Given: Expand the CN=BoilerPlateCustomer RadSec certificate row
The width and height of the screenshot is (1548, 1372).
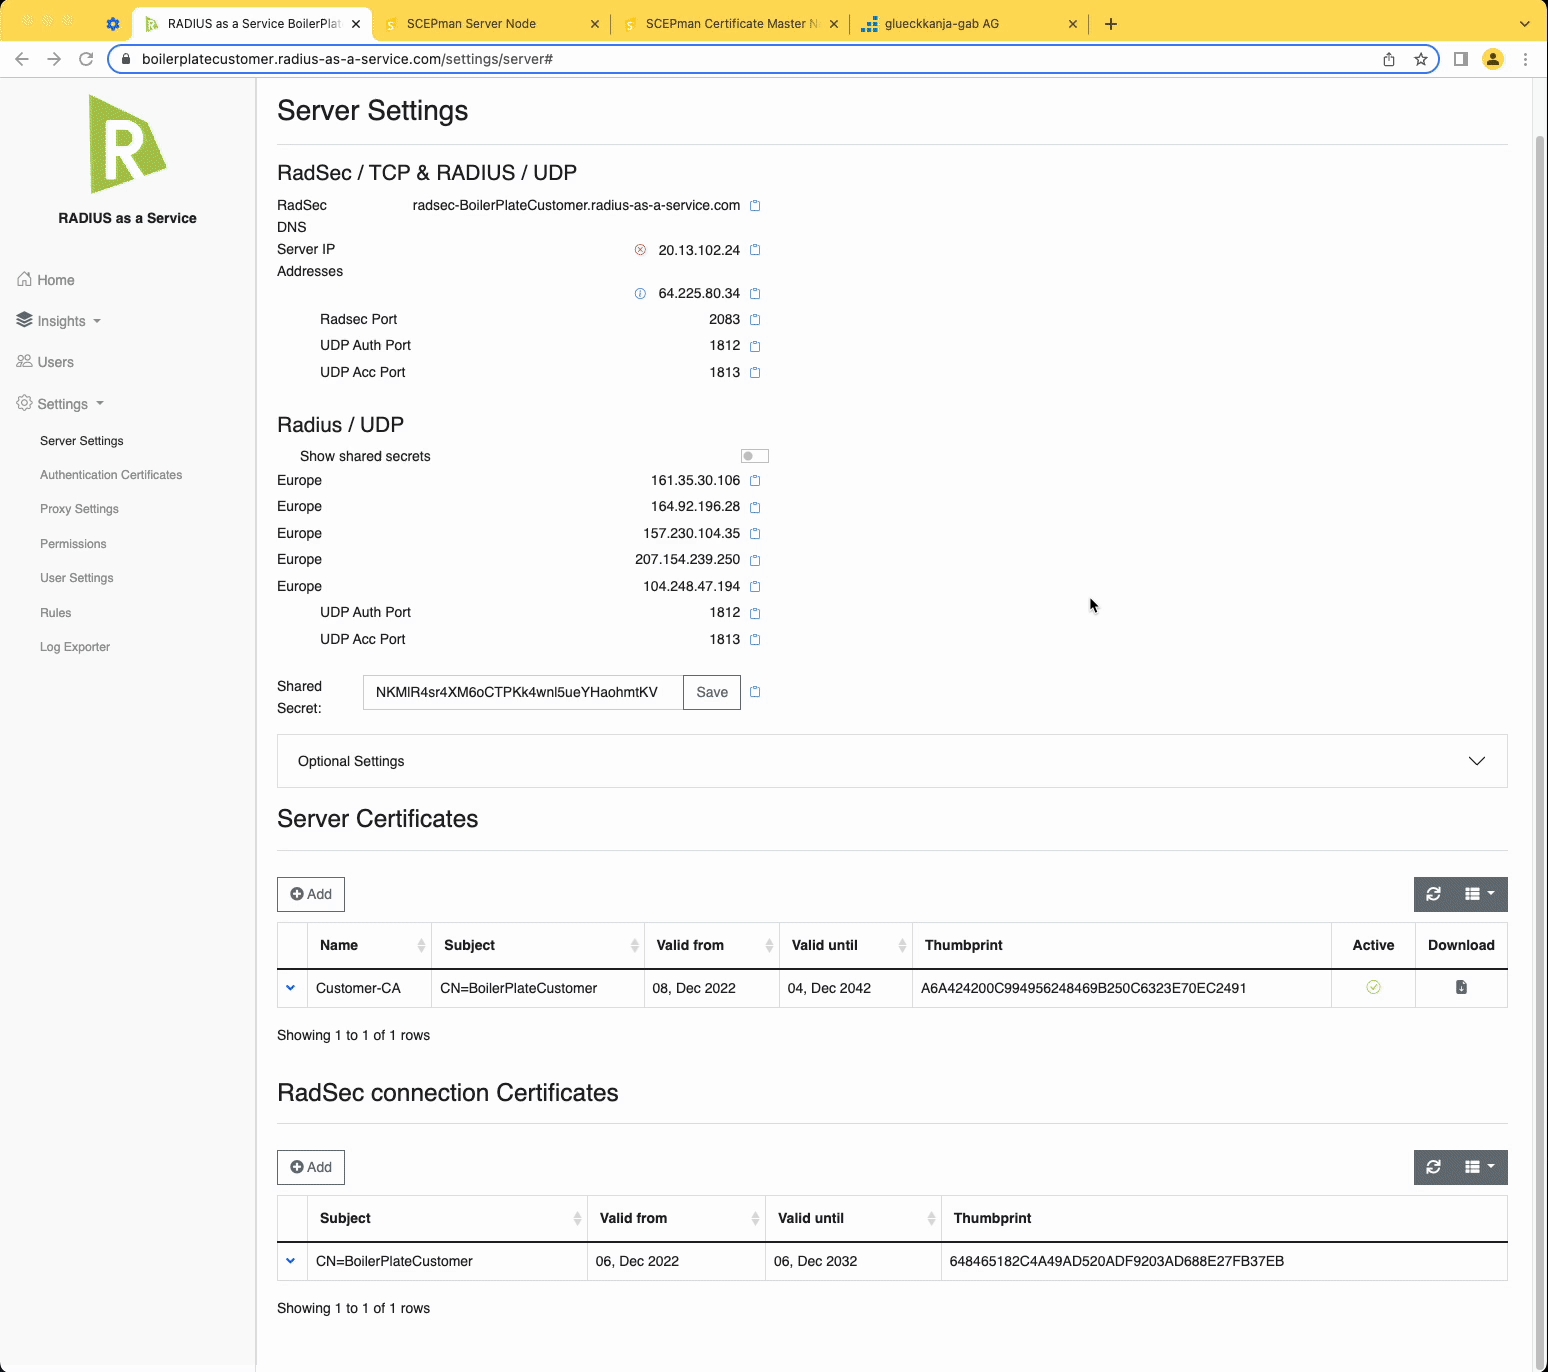Looking at the screenshot, I should [291, 1261].
